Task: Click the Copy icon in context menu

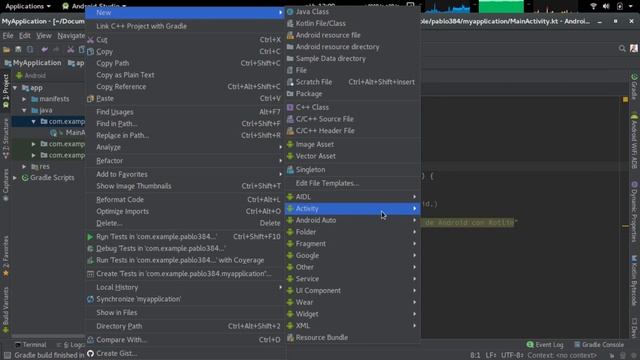Action: point(91,52)
